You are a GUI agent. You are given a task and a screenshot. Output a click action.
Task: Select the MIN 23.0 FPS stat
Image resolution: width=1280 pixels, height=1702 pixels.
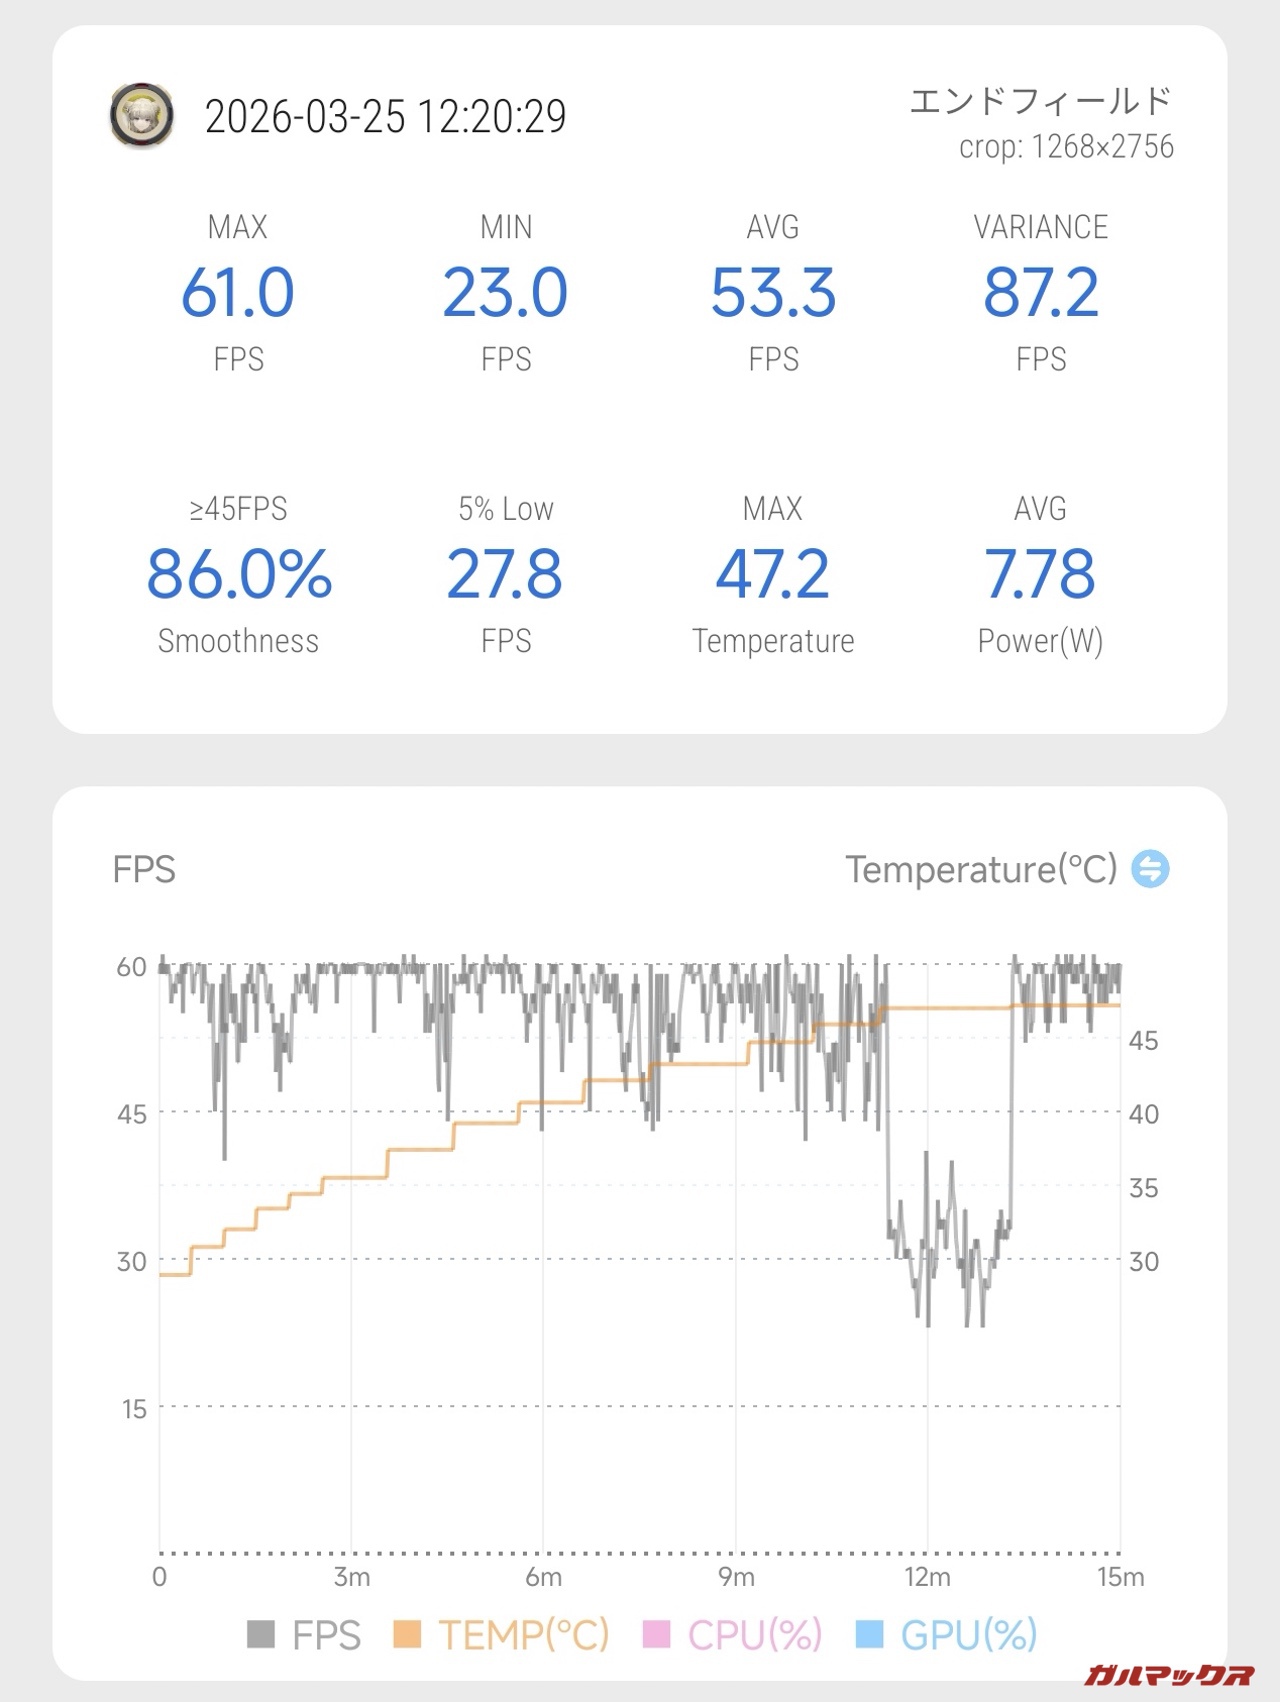coord(506,293)
